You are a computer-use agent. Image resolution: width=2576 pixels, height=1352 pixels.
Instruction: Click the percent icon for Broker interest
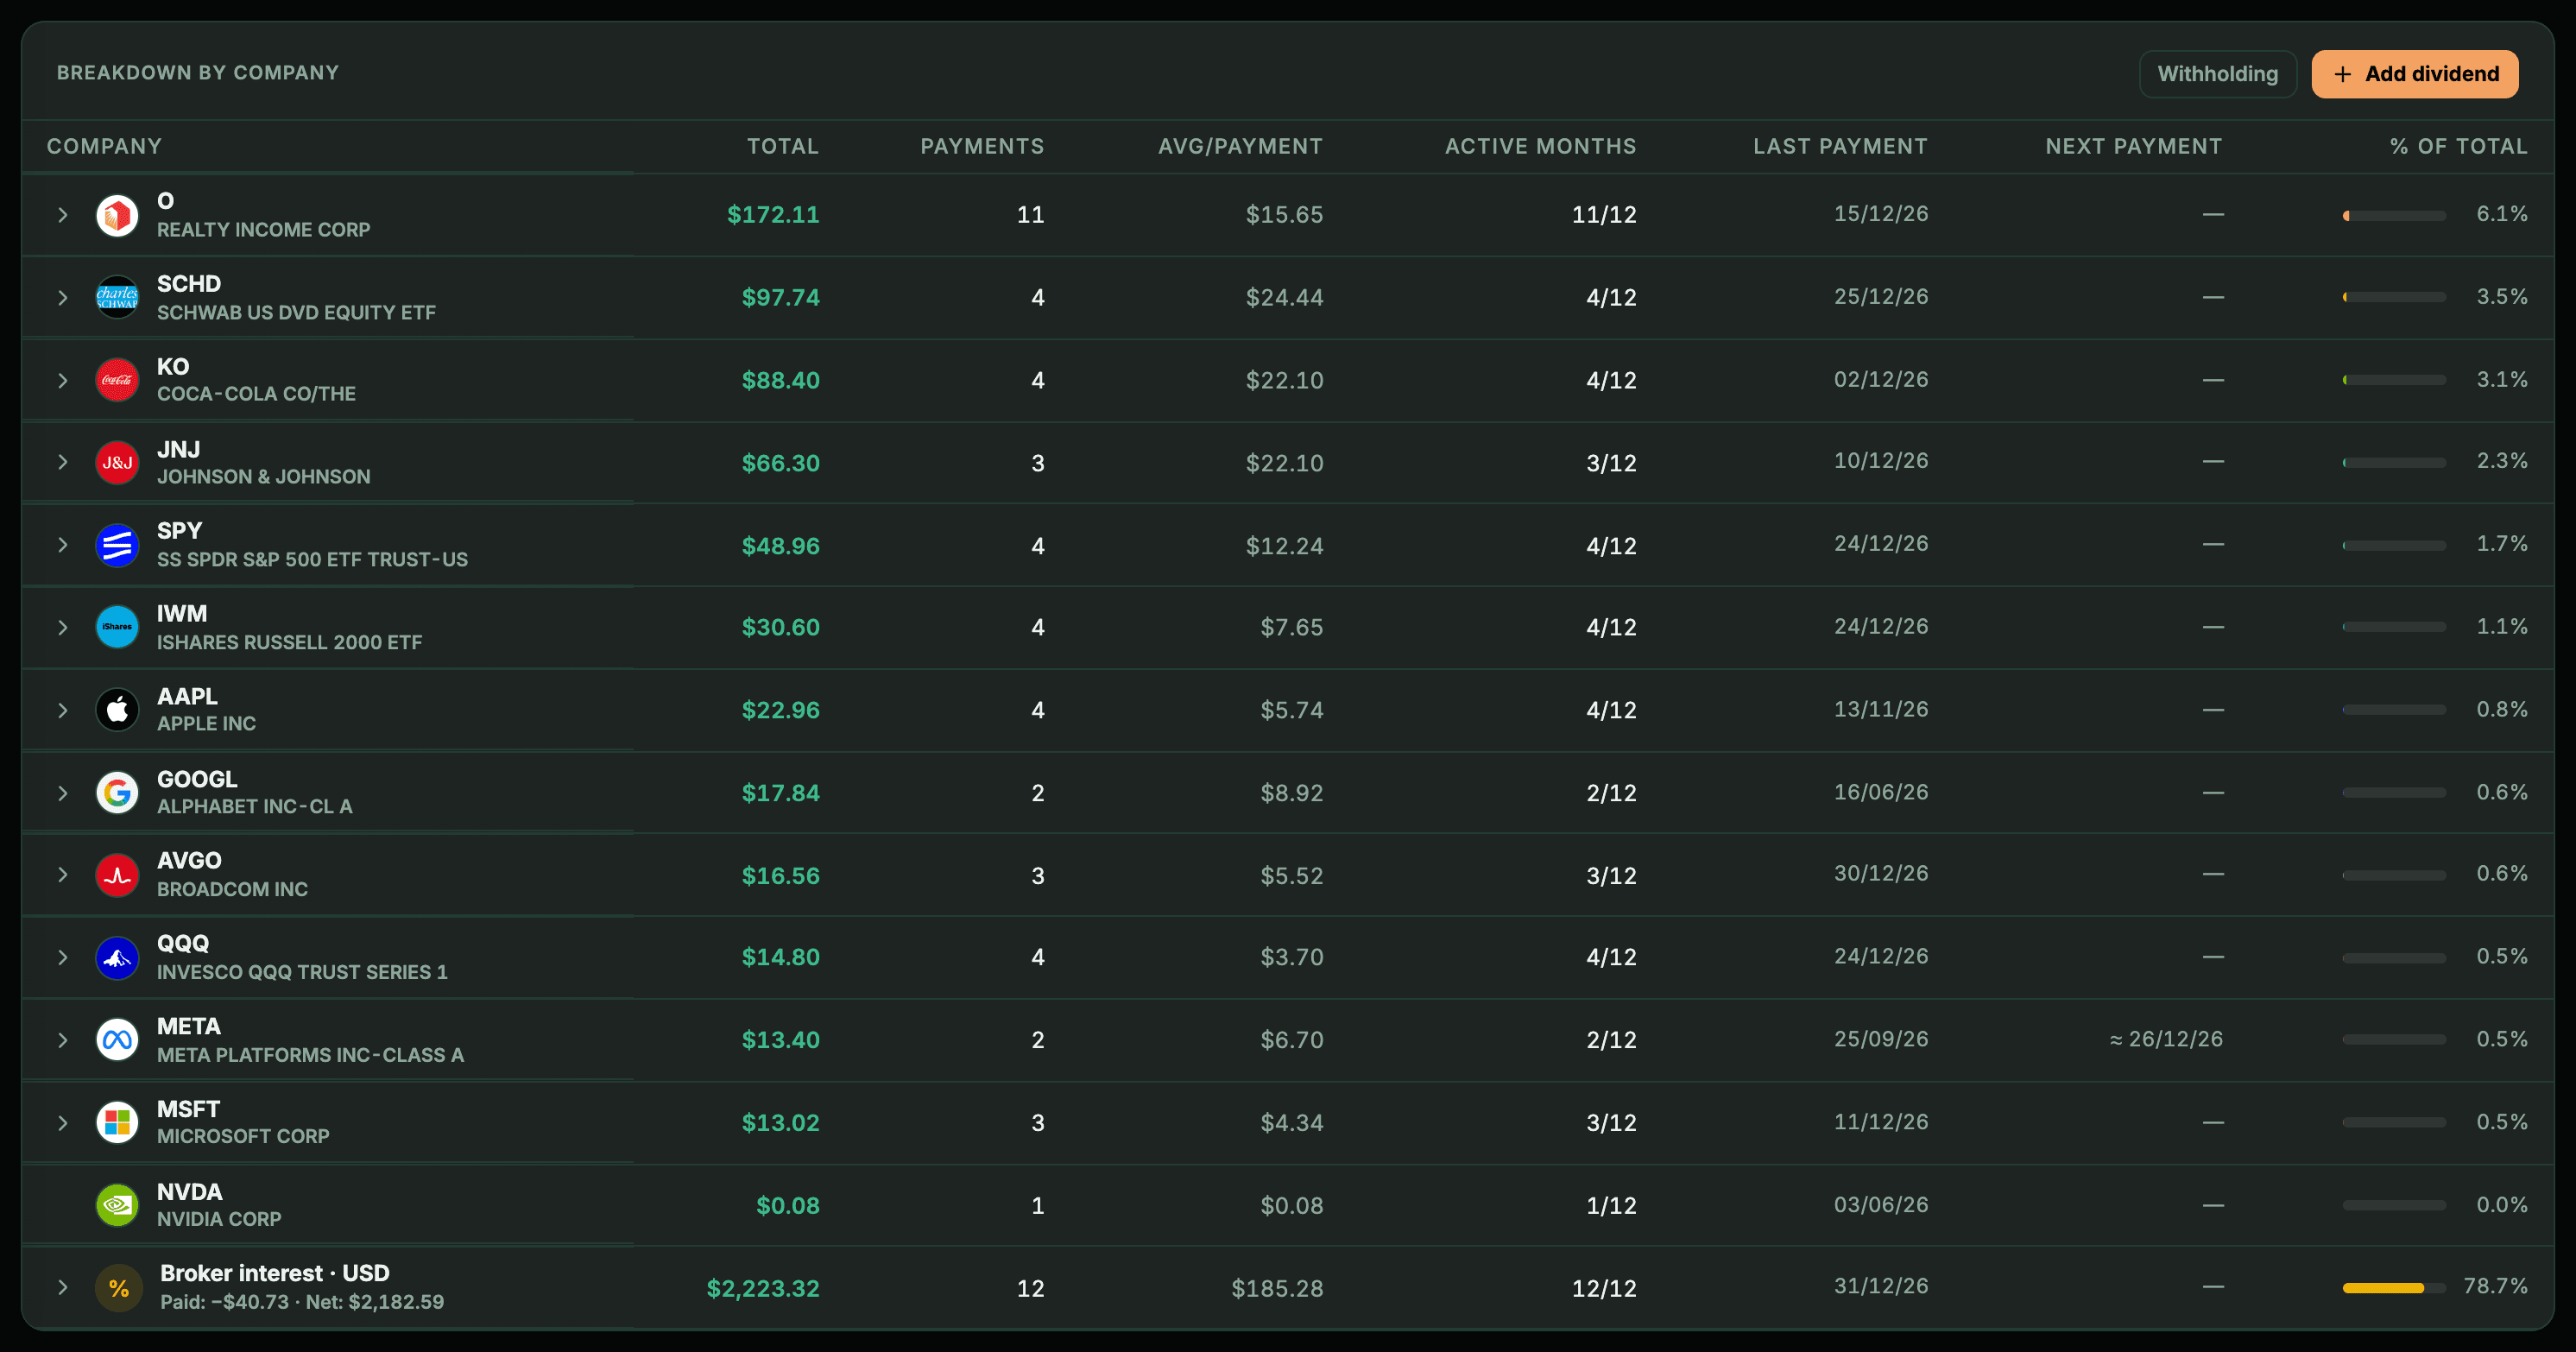point(119,1288)
